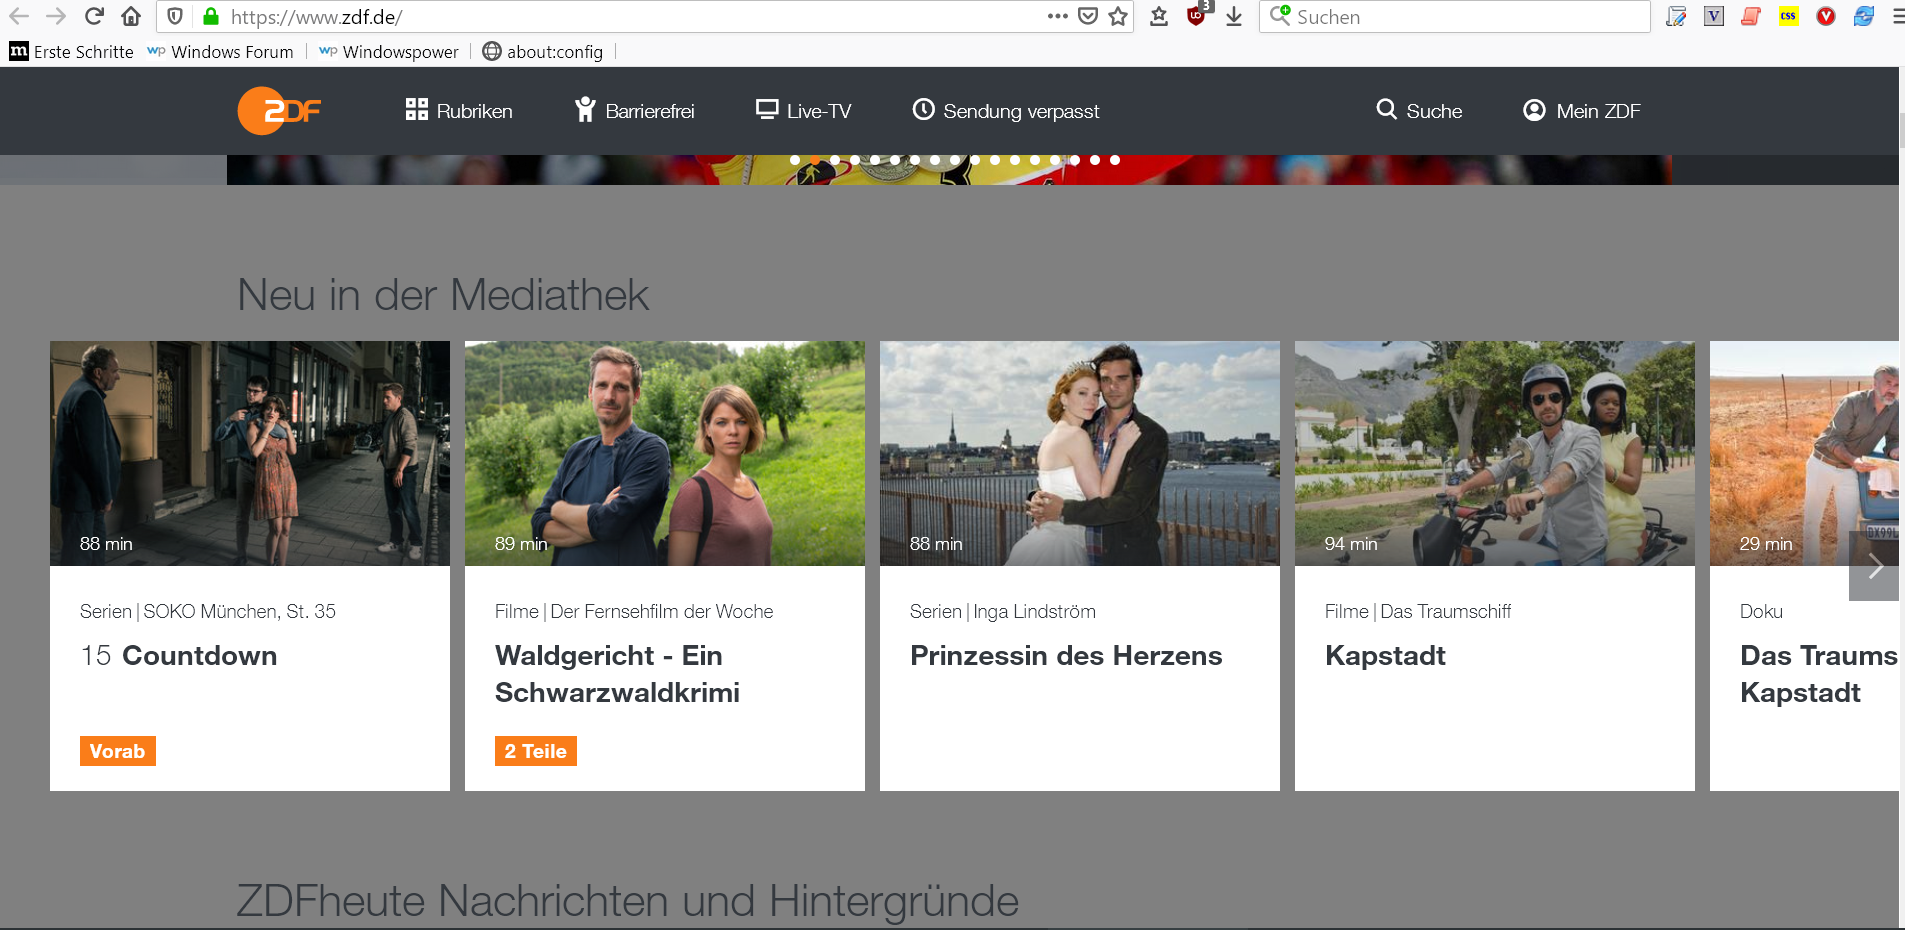Open the Prinzessin des Herzens thumbnail

tap(1079, 453)
